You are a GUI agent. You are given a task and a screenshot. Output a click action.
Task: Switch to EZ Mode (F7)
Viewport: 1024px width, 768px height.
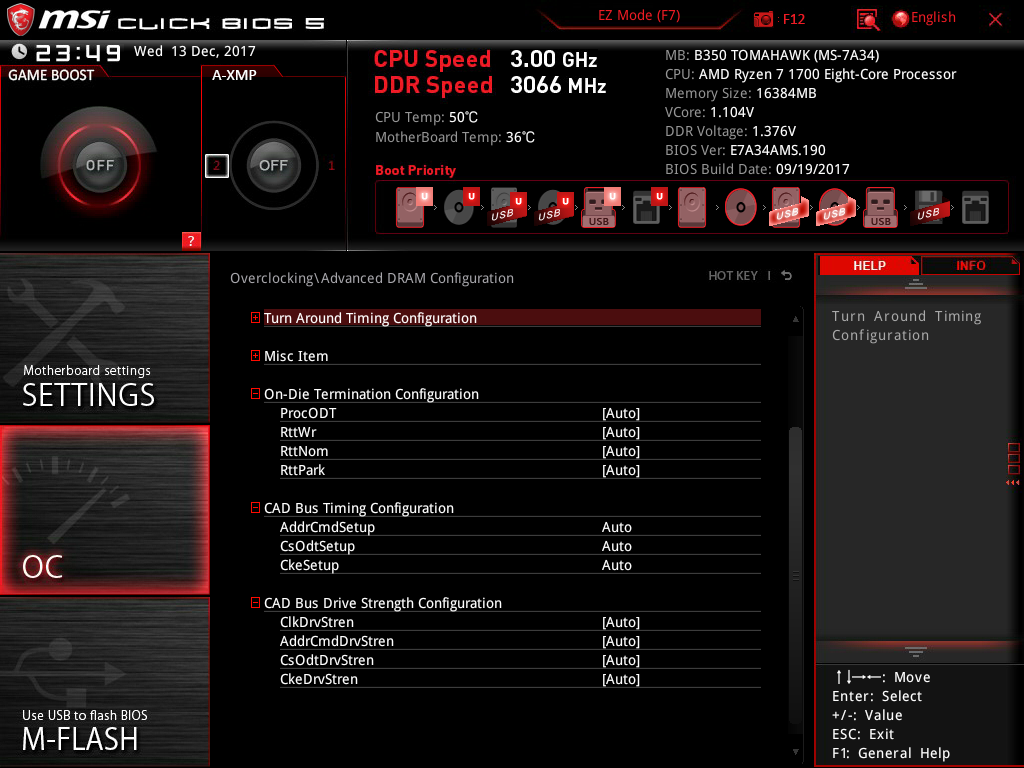[x=639, y=16]
